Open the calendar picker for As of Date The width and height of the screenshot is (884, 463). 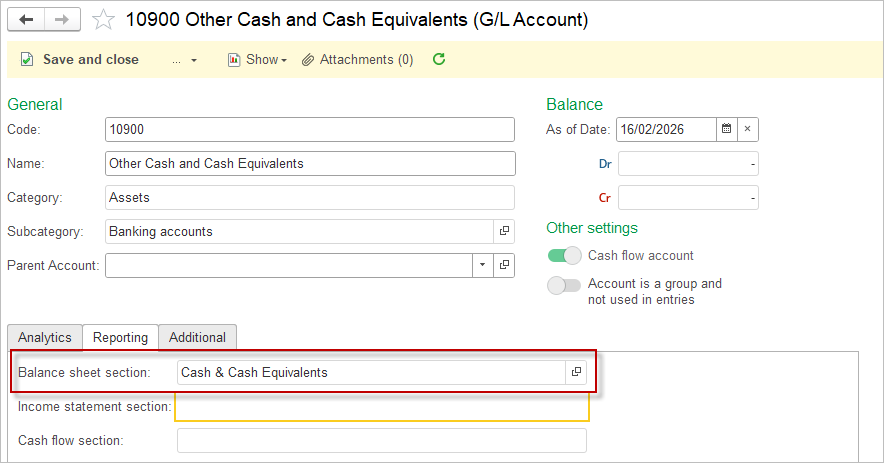point(727,129)
